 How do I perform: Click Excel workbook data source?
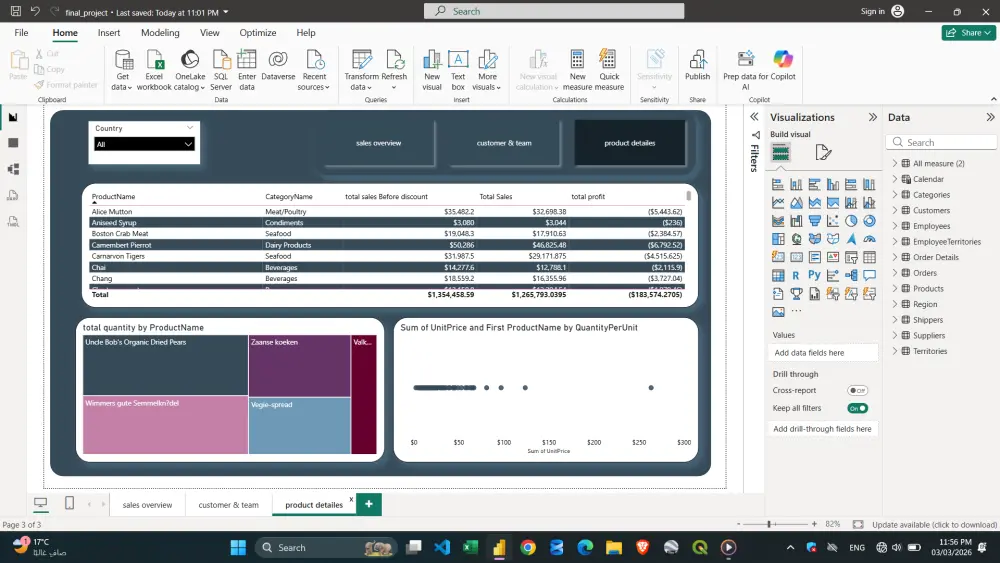pos(154,70)
